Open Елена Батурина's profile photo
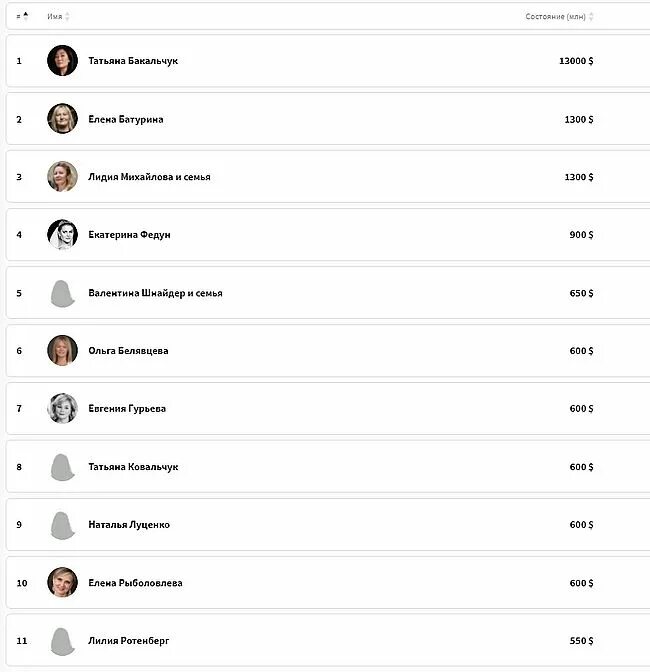 [x=62, y=119]
